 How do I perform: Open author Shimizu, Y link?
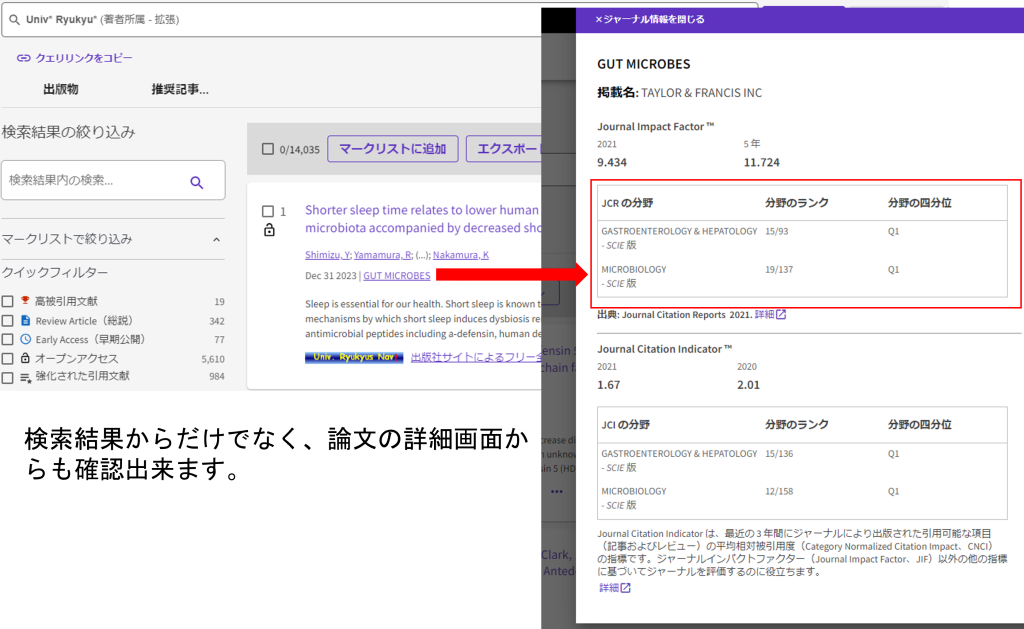[x=327, y=255]
